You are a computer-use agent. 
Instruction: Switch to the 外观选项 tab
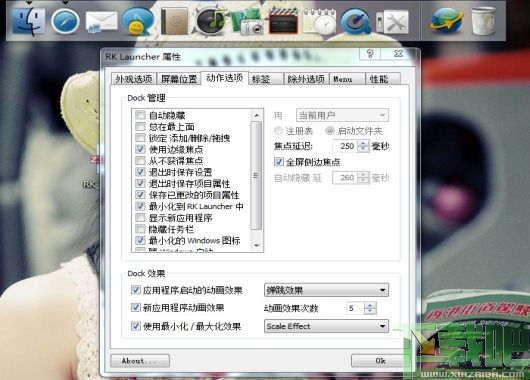coord(134,79)
